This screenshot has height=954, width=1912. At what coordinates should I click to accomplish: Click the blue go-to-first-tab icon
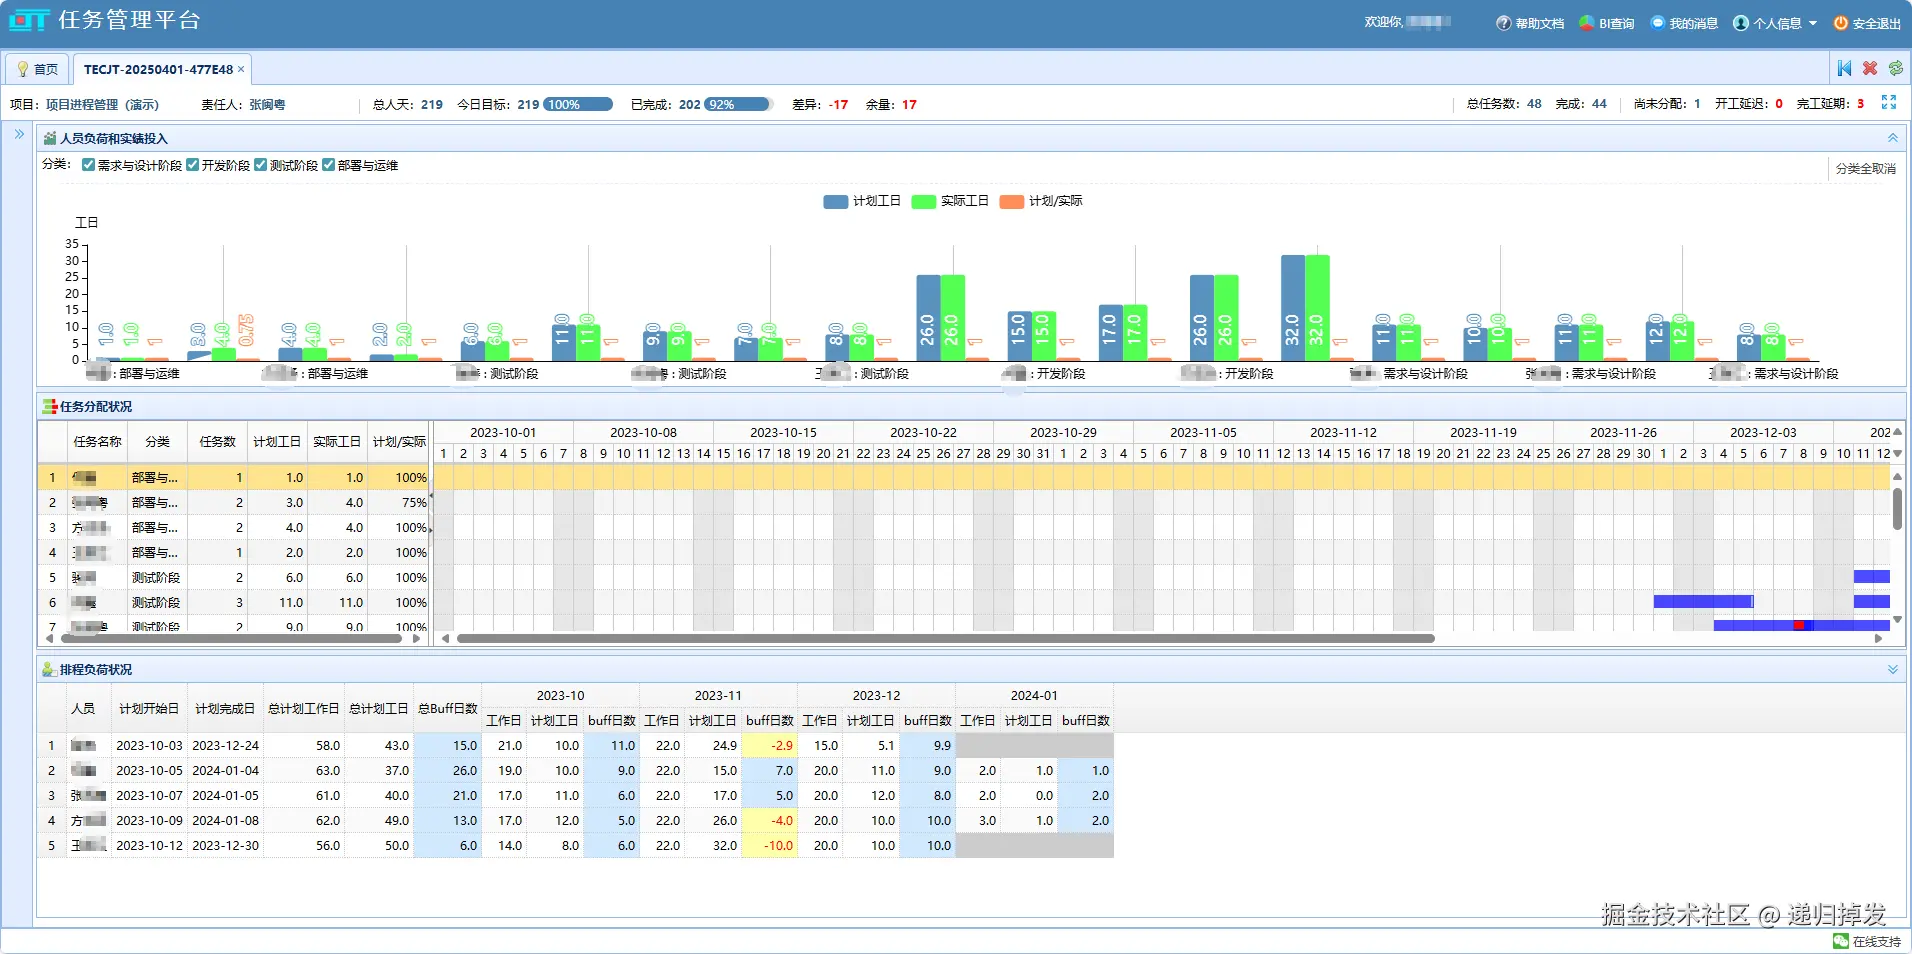pyautogui.click(x=1844, y=68)
